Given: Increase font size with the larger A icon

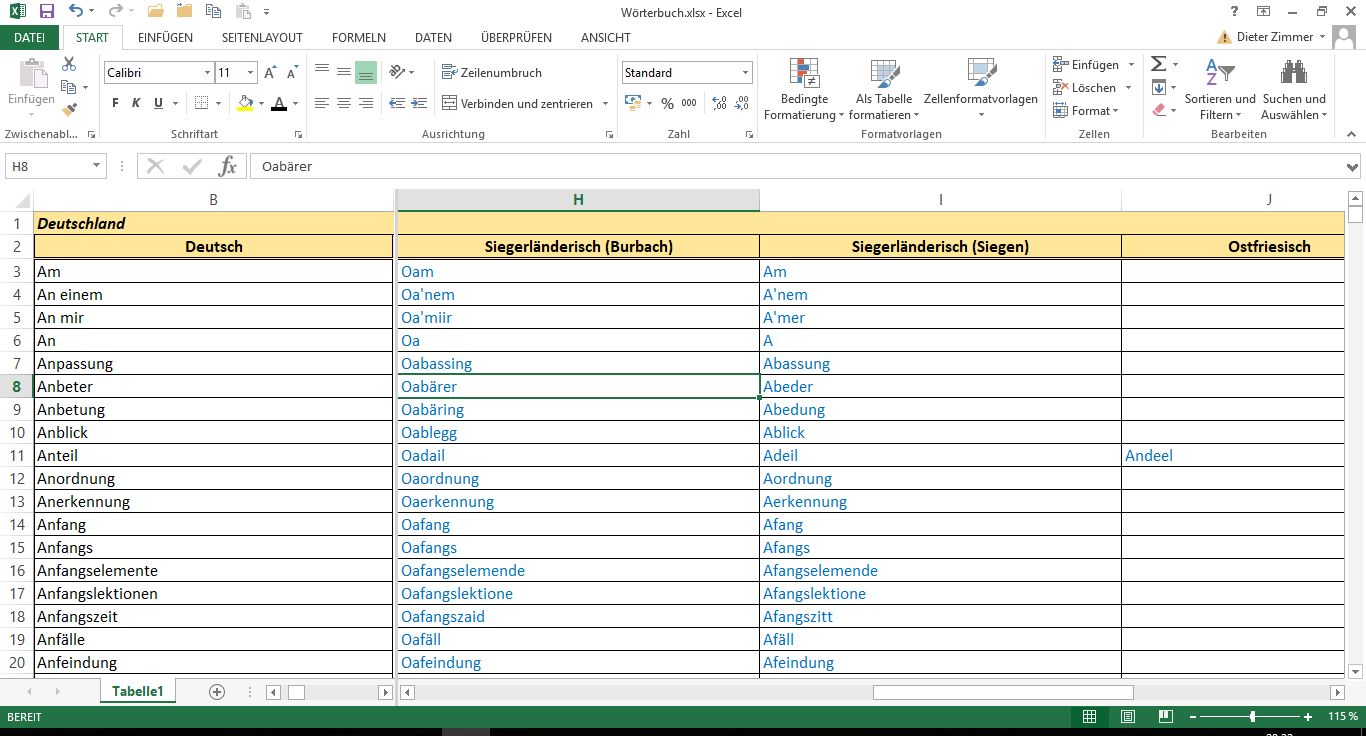Looking at the screenshot, I should pyautogui.click(x=271, y=73).
